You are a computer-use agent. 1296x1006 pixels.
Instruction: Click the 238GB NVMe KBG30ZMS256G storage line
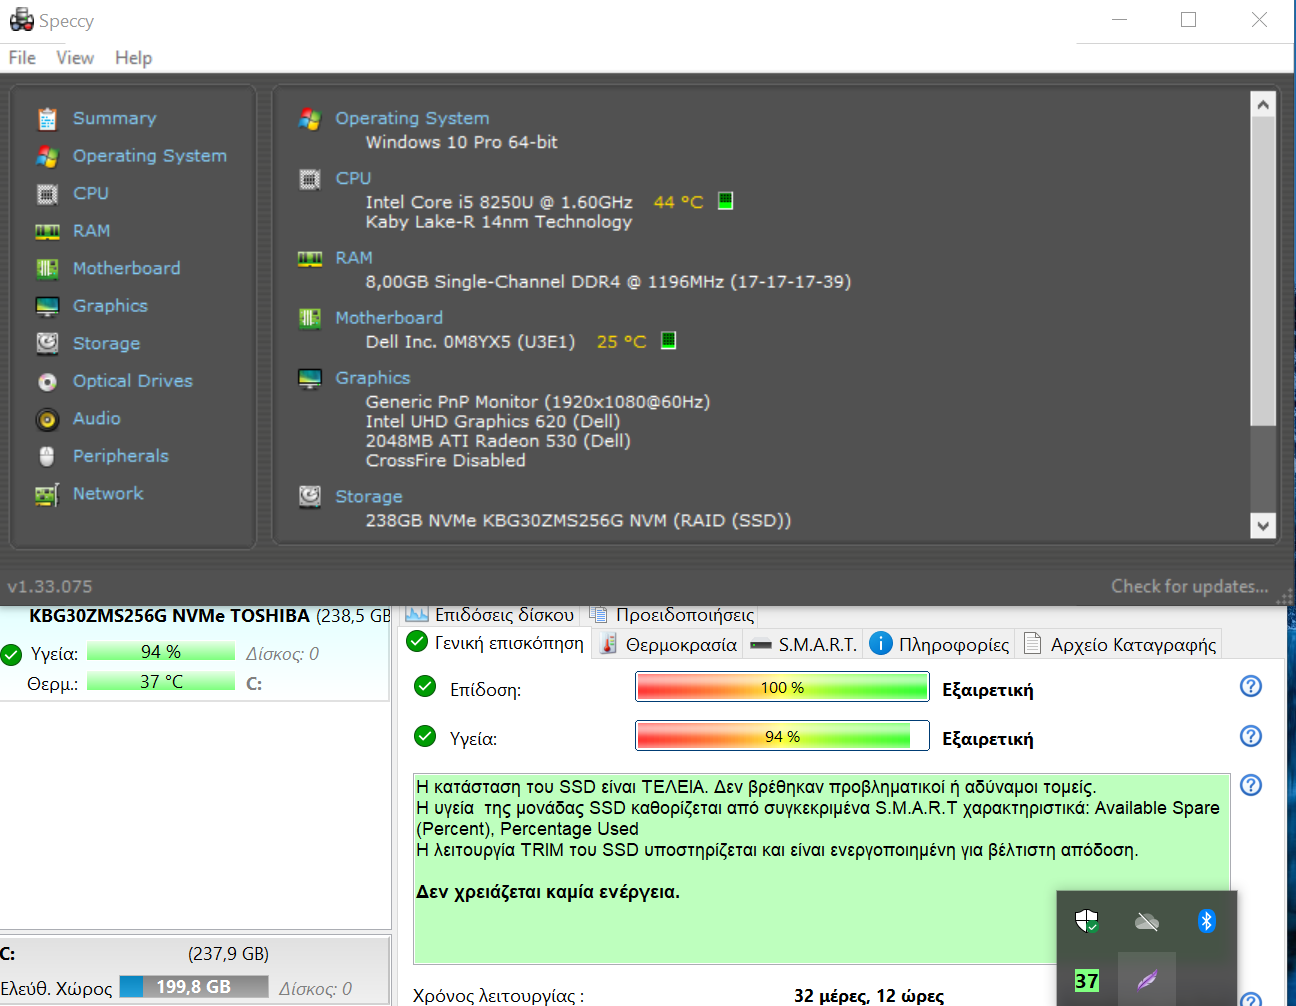click(578, 520)
